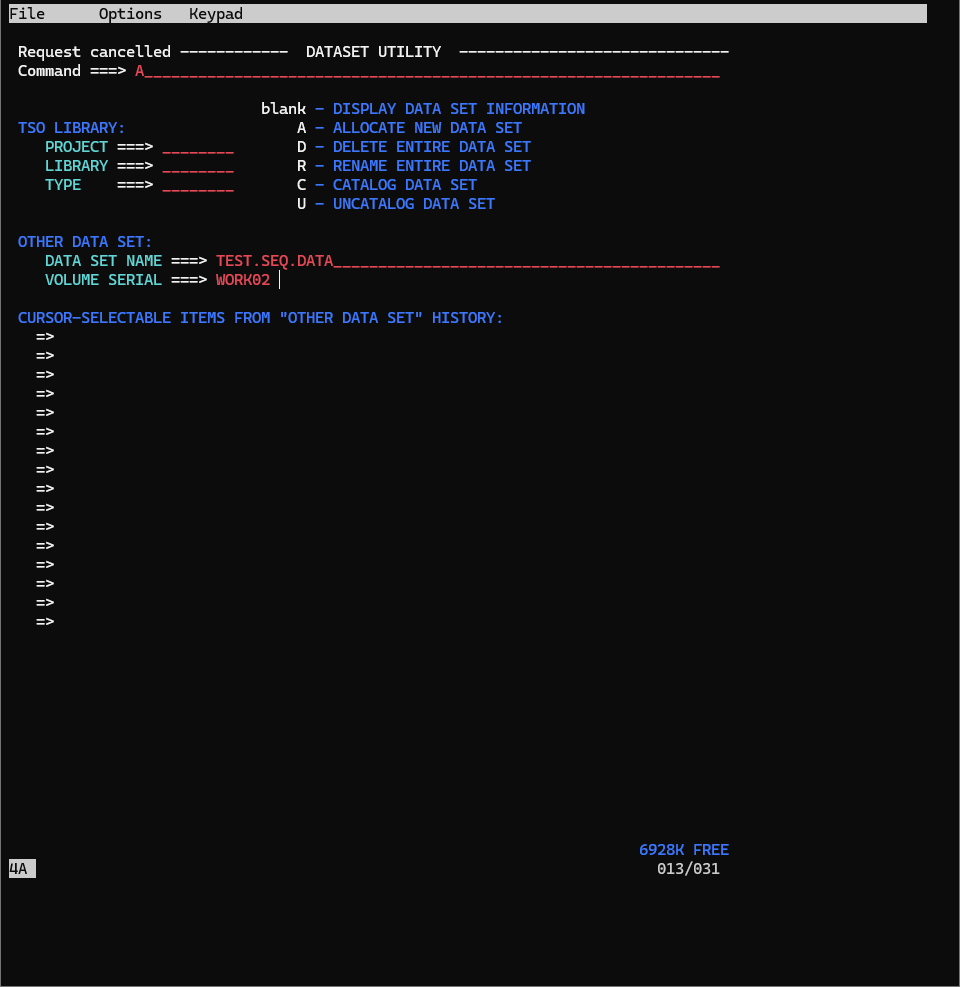Click the 013/031 cursor position indicator
Viewport: 960px width, 987px height.
(688, 869)
